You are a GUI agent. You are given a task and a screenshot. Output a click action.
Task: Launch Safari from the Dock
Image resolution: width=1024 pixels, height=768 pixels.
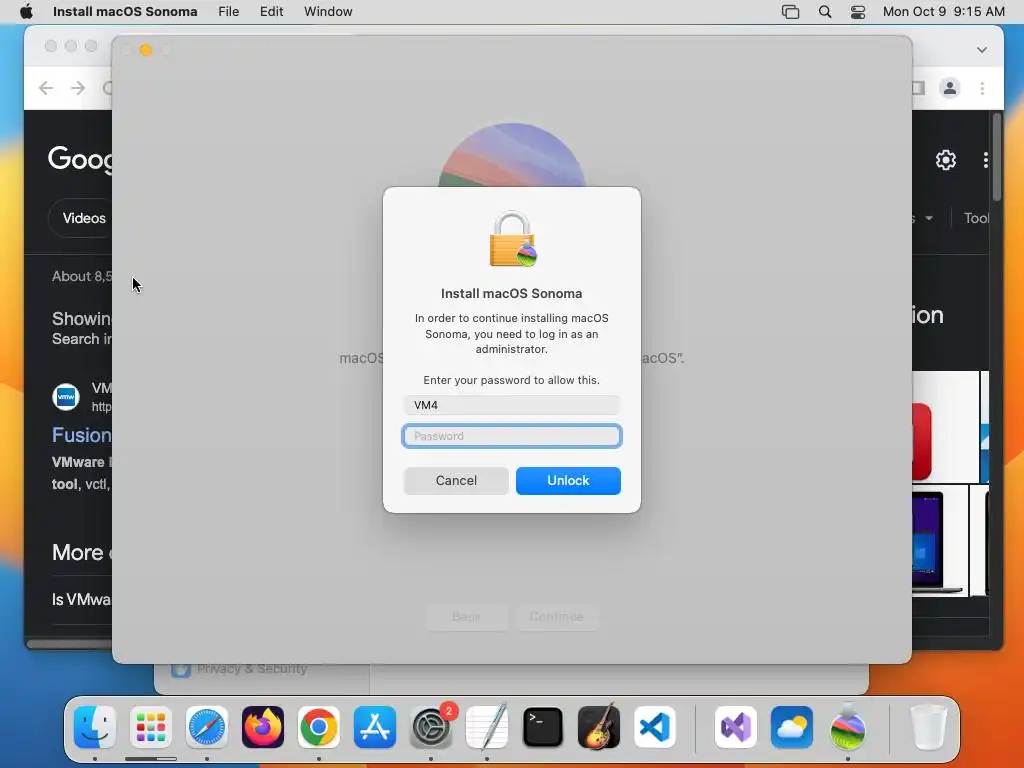[207, 727]
